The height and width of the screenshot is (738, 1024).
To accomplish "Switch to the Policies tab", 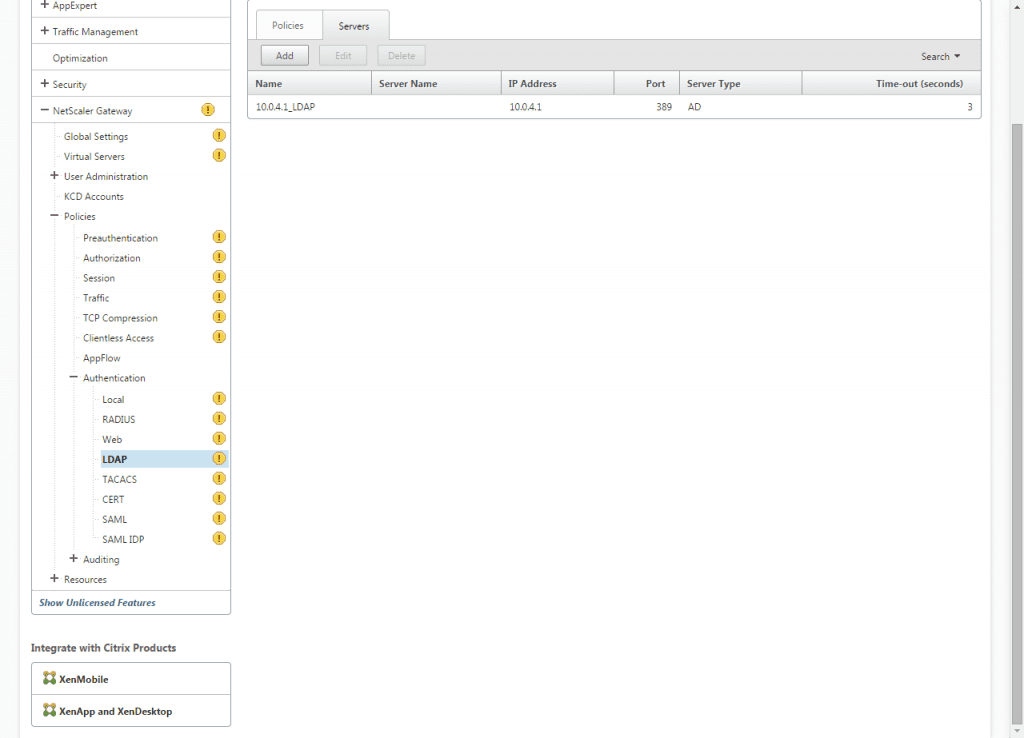I will point(289,24).
